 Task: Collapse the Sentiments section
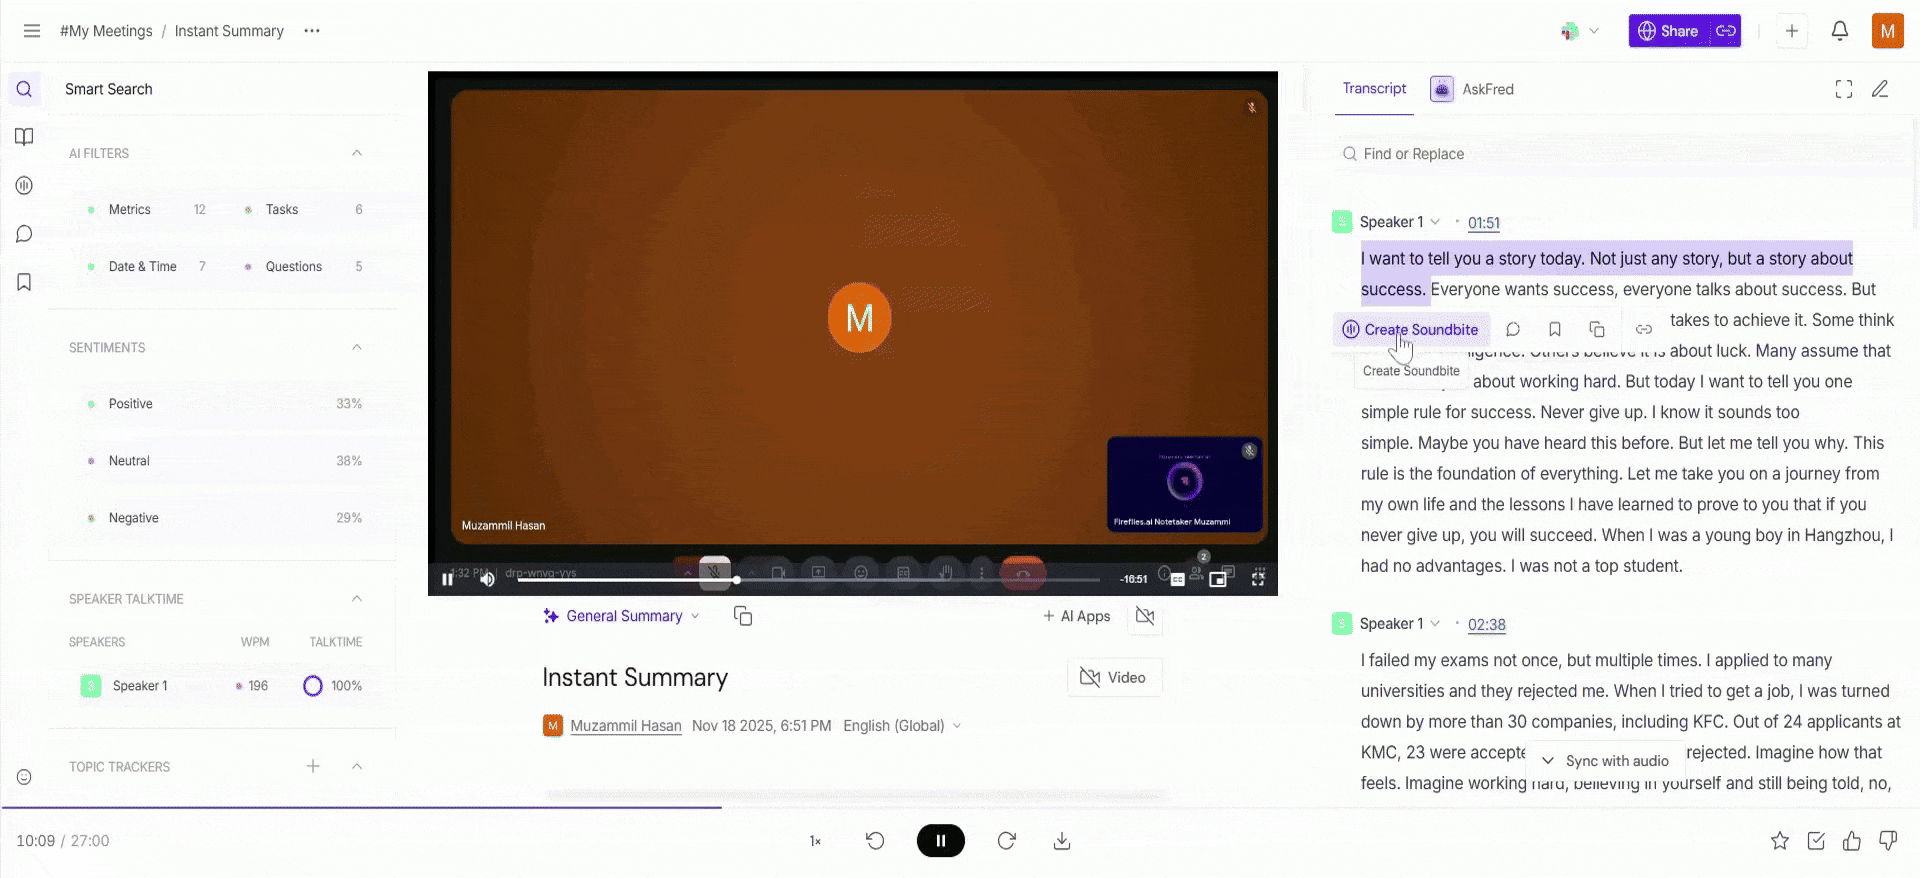357,347
